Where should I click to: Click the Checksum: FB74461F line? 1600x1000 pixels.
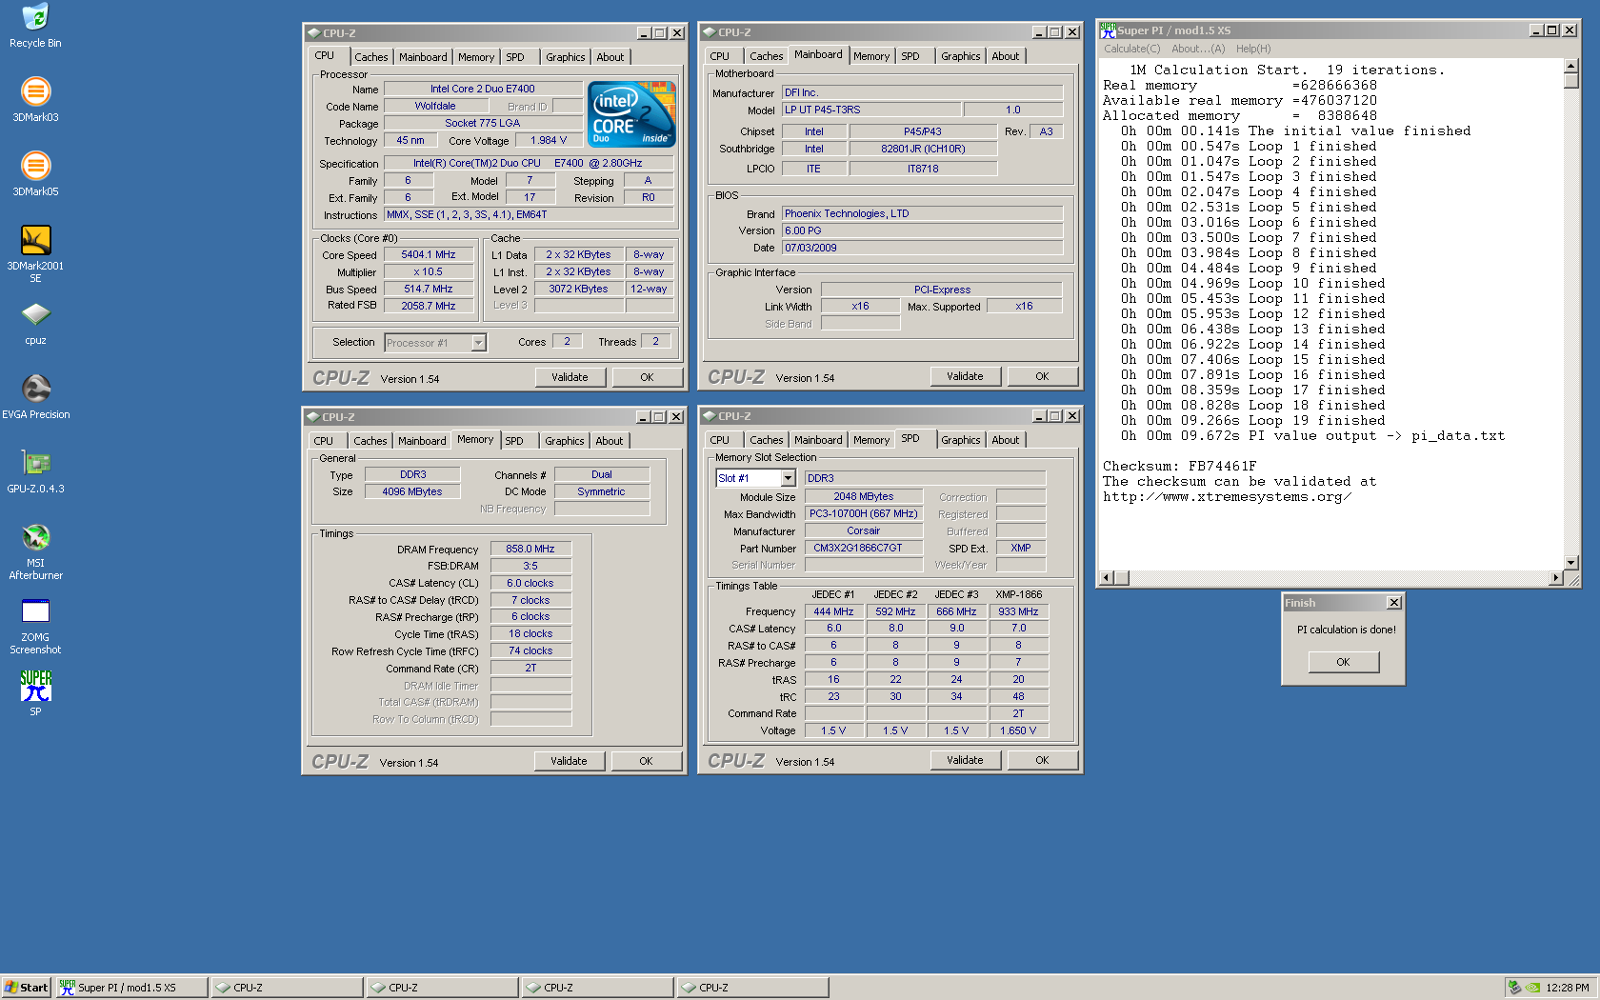[x=1179, y=466]
